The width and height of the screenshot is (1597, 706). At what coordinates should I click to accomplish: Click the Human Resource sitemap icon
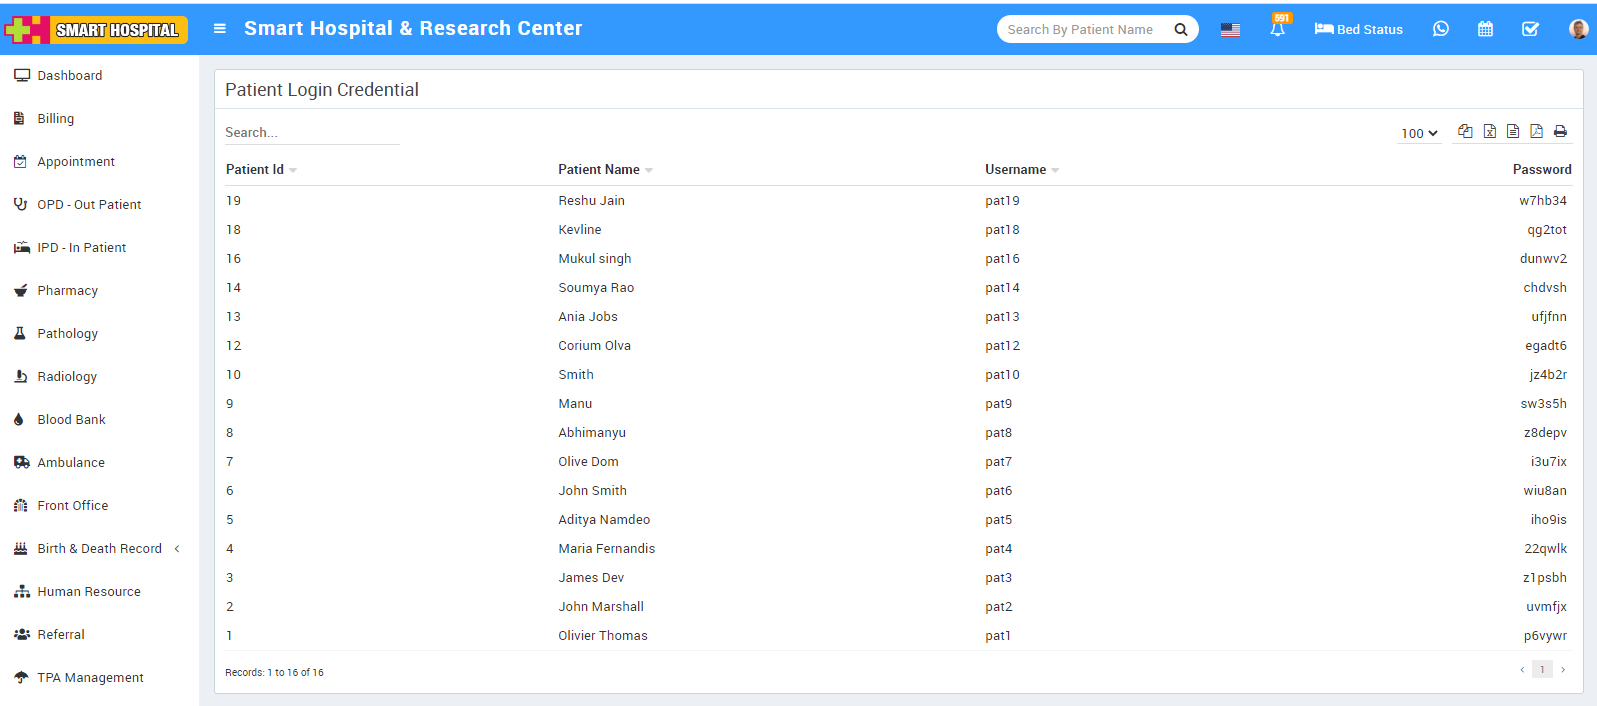pyautogui.click(x=21, y=591)
